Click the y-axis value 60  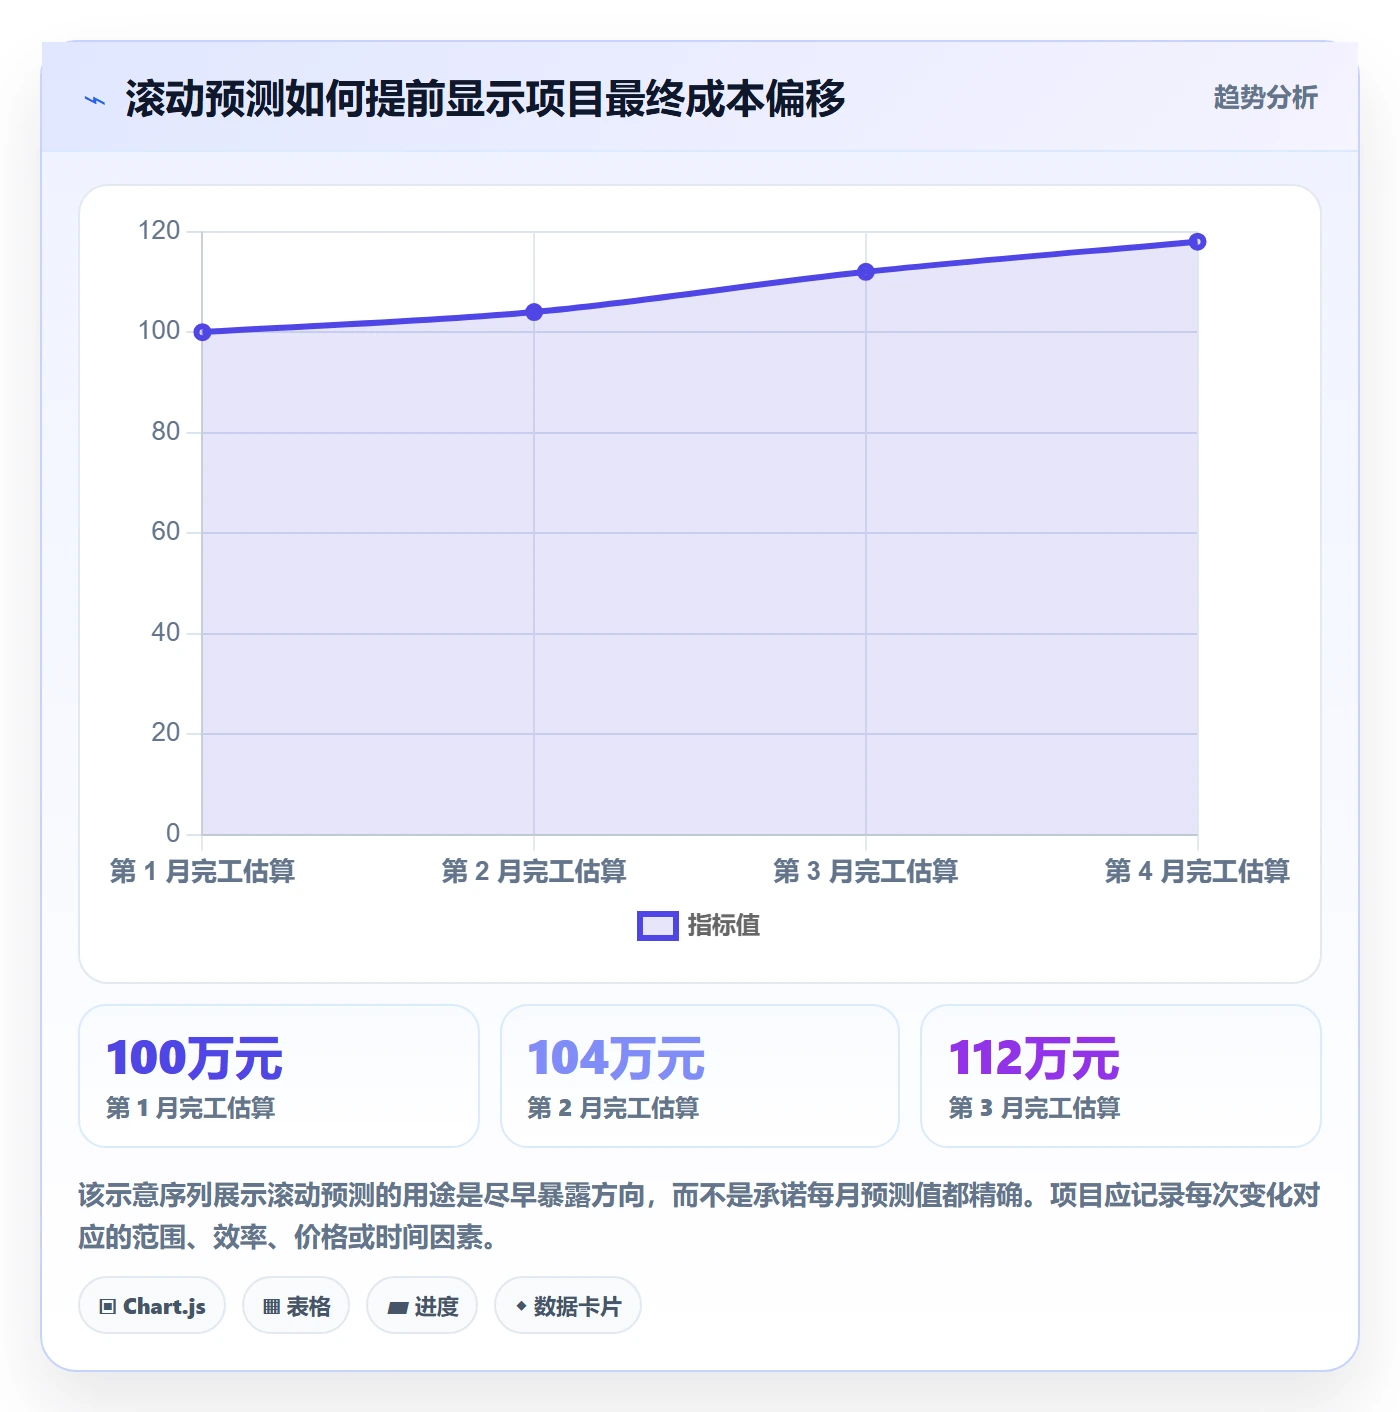[x=166, y=532]
